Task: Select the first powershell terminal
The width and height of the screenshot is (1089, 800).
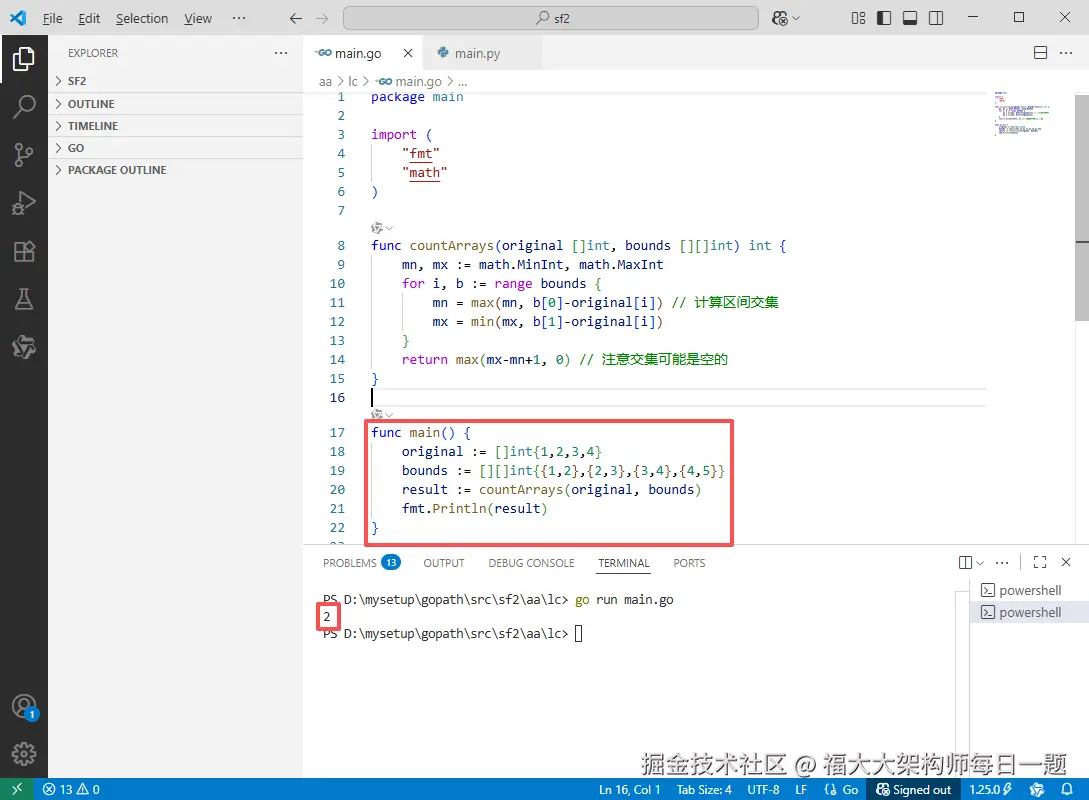Action: point(1029,590)
